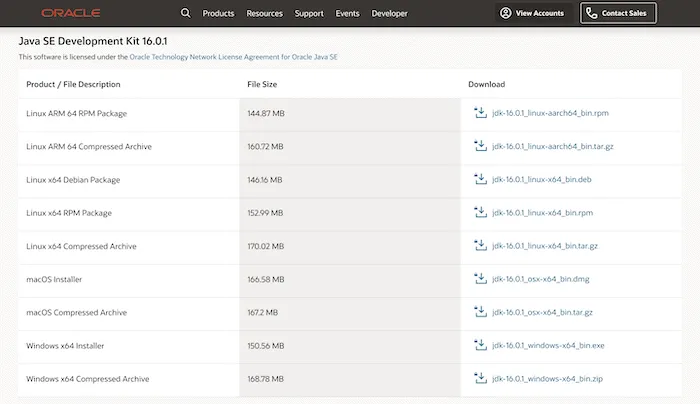Open the Developer menu
The height and width of the screenshot is (404, 700).
[389, 13]
